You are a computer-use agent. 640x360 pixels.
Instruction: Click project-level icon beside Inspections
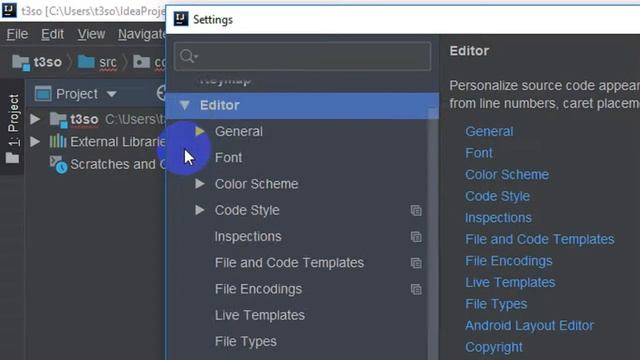(x=416, y=237)
